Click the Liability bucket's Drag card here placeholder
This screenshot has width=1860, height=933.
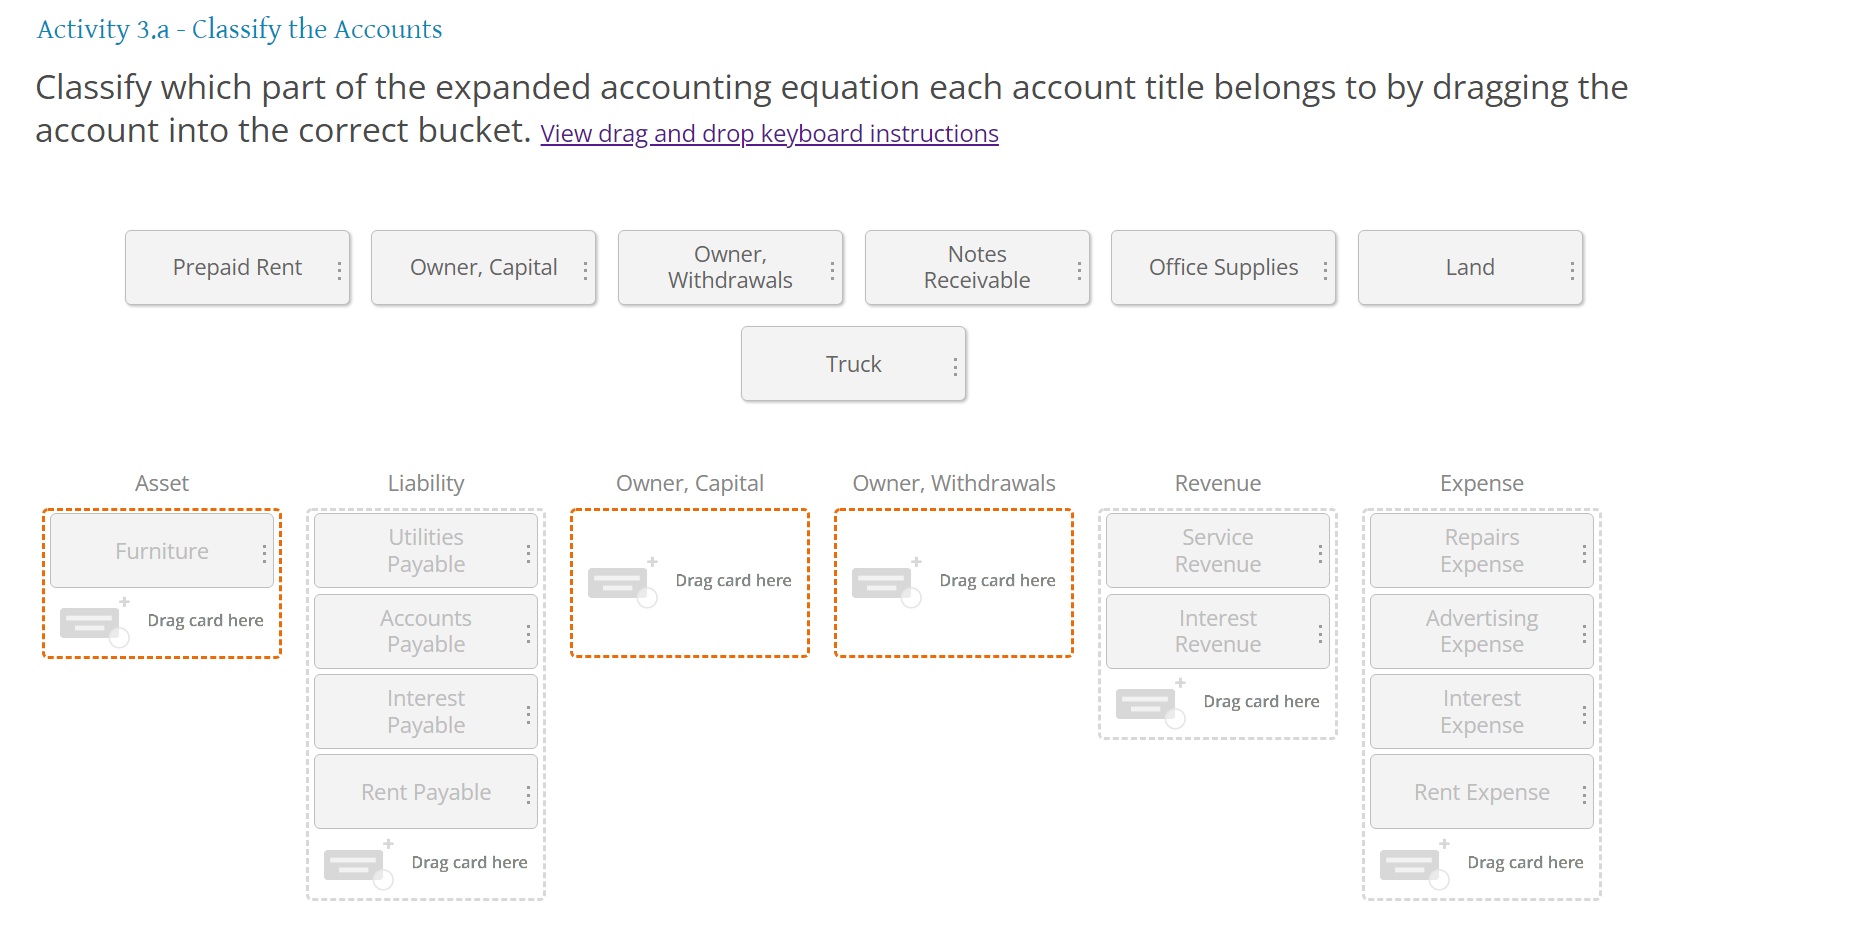[426, 864]
